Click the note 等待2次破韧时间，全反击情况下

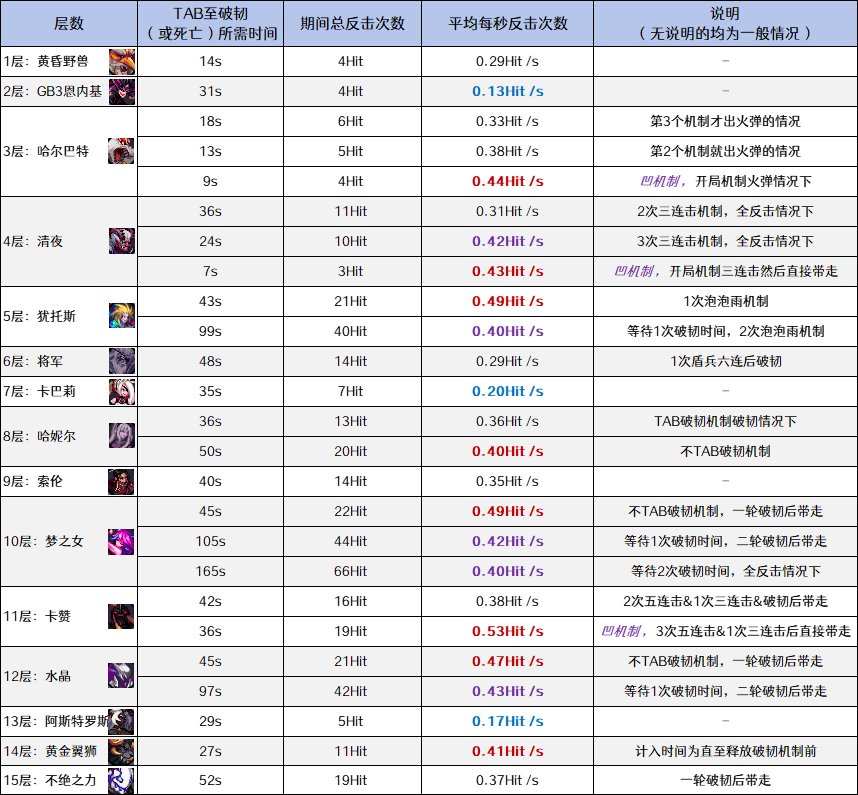click(726, 571)
